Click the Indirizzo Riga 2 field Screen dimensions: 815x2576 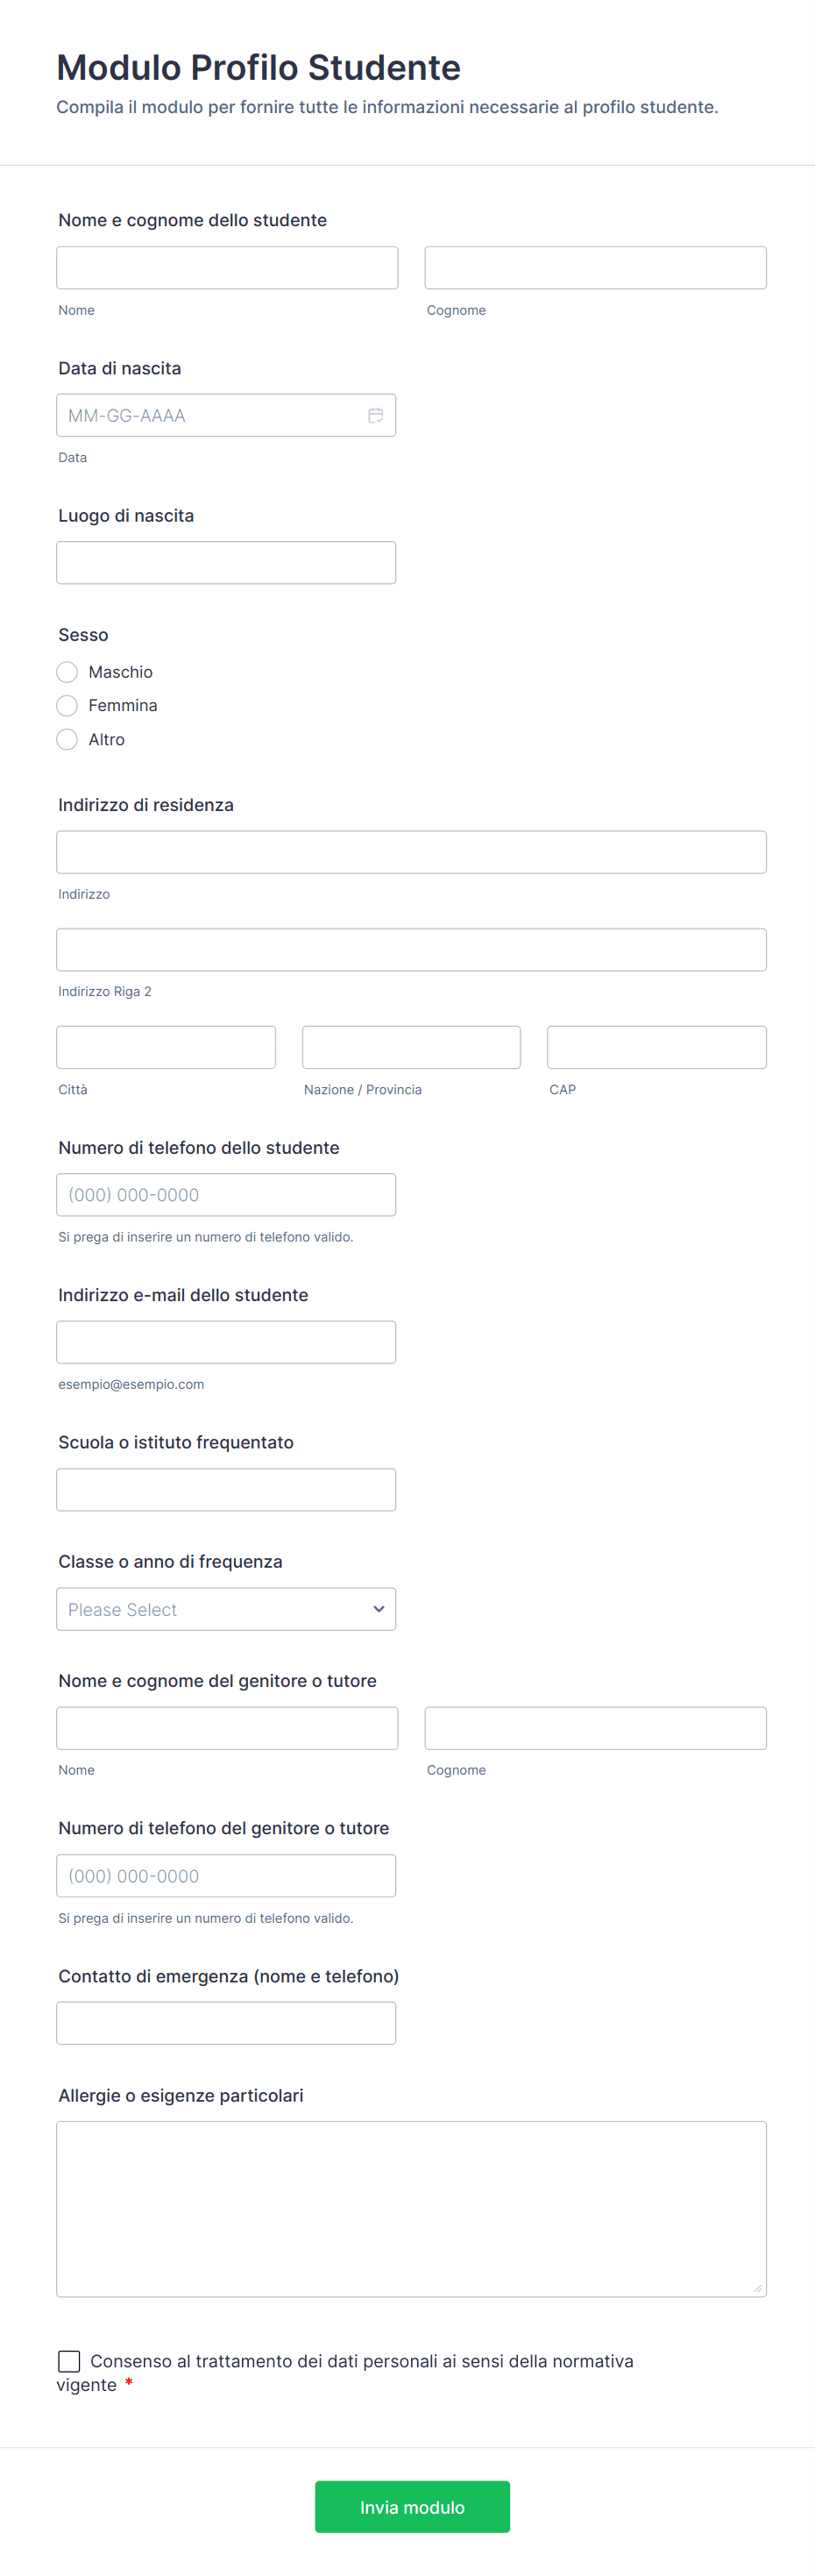[411, 950]
